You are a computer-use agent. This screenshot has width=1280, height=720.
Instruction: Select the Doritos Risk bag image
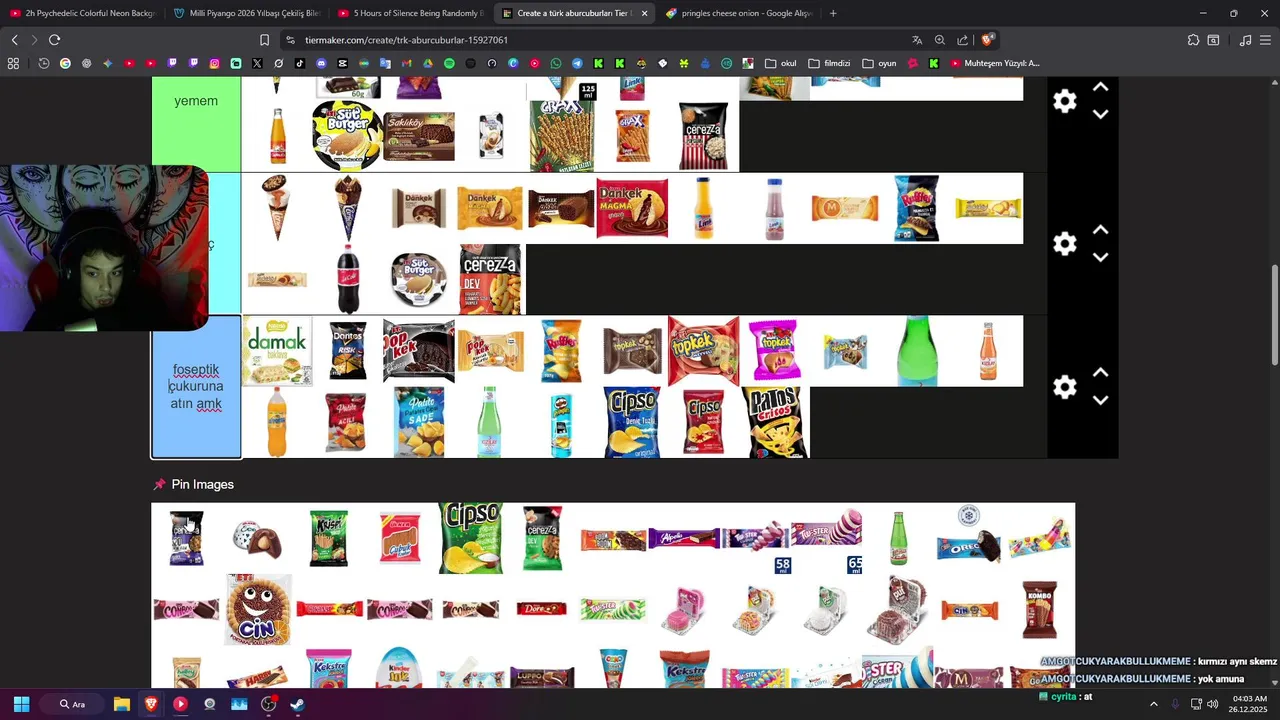[x=348, y=351]
